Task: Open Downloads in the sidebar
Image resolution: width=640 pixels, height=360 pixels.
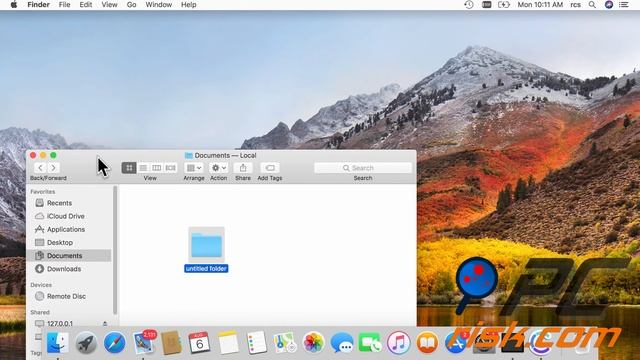Action: (69, 269)
